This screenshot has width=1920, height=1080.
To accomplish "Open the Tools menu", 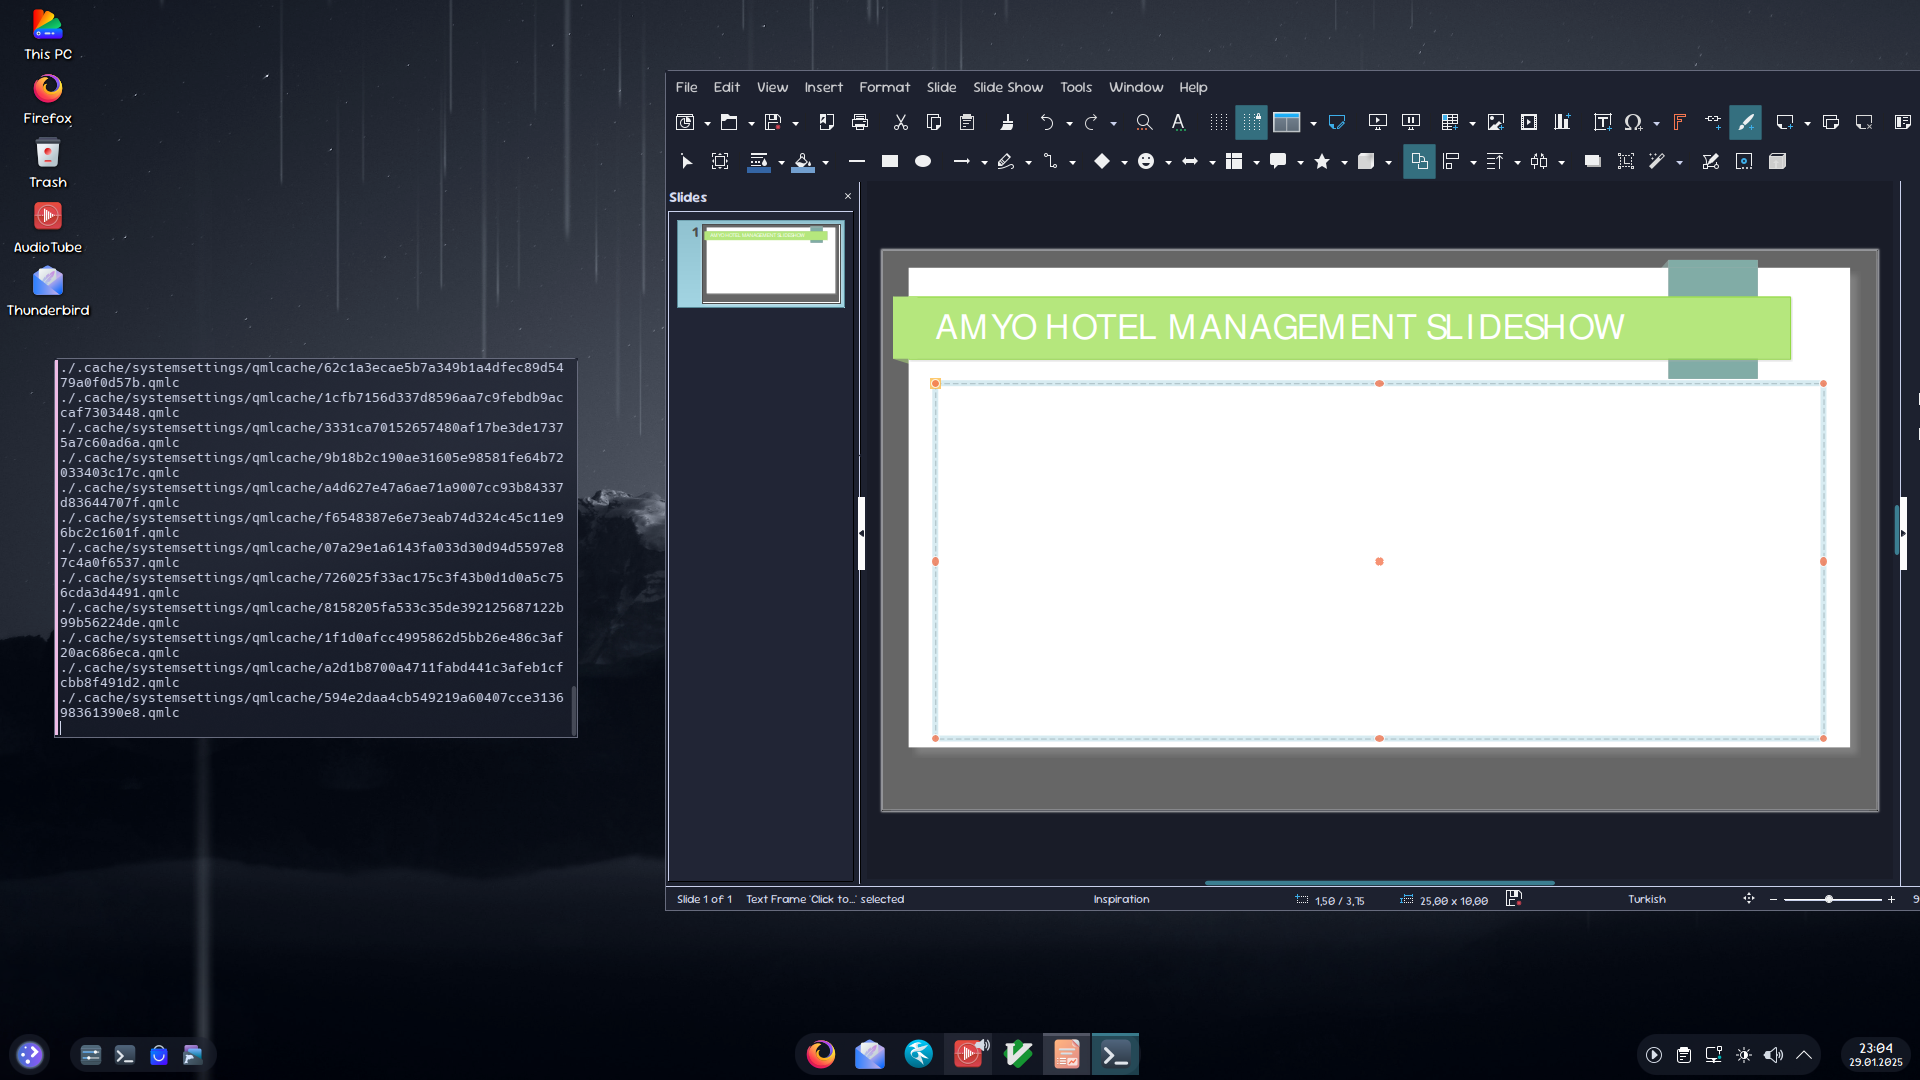I will [x=1076, y=87].
